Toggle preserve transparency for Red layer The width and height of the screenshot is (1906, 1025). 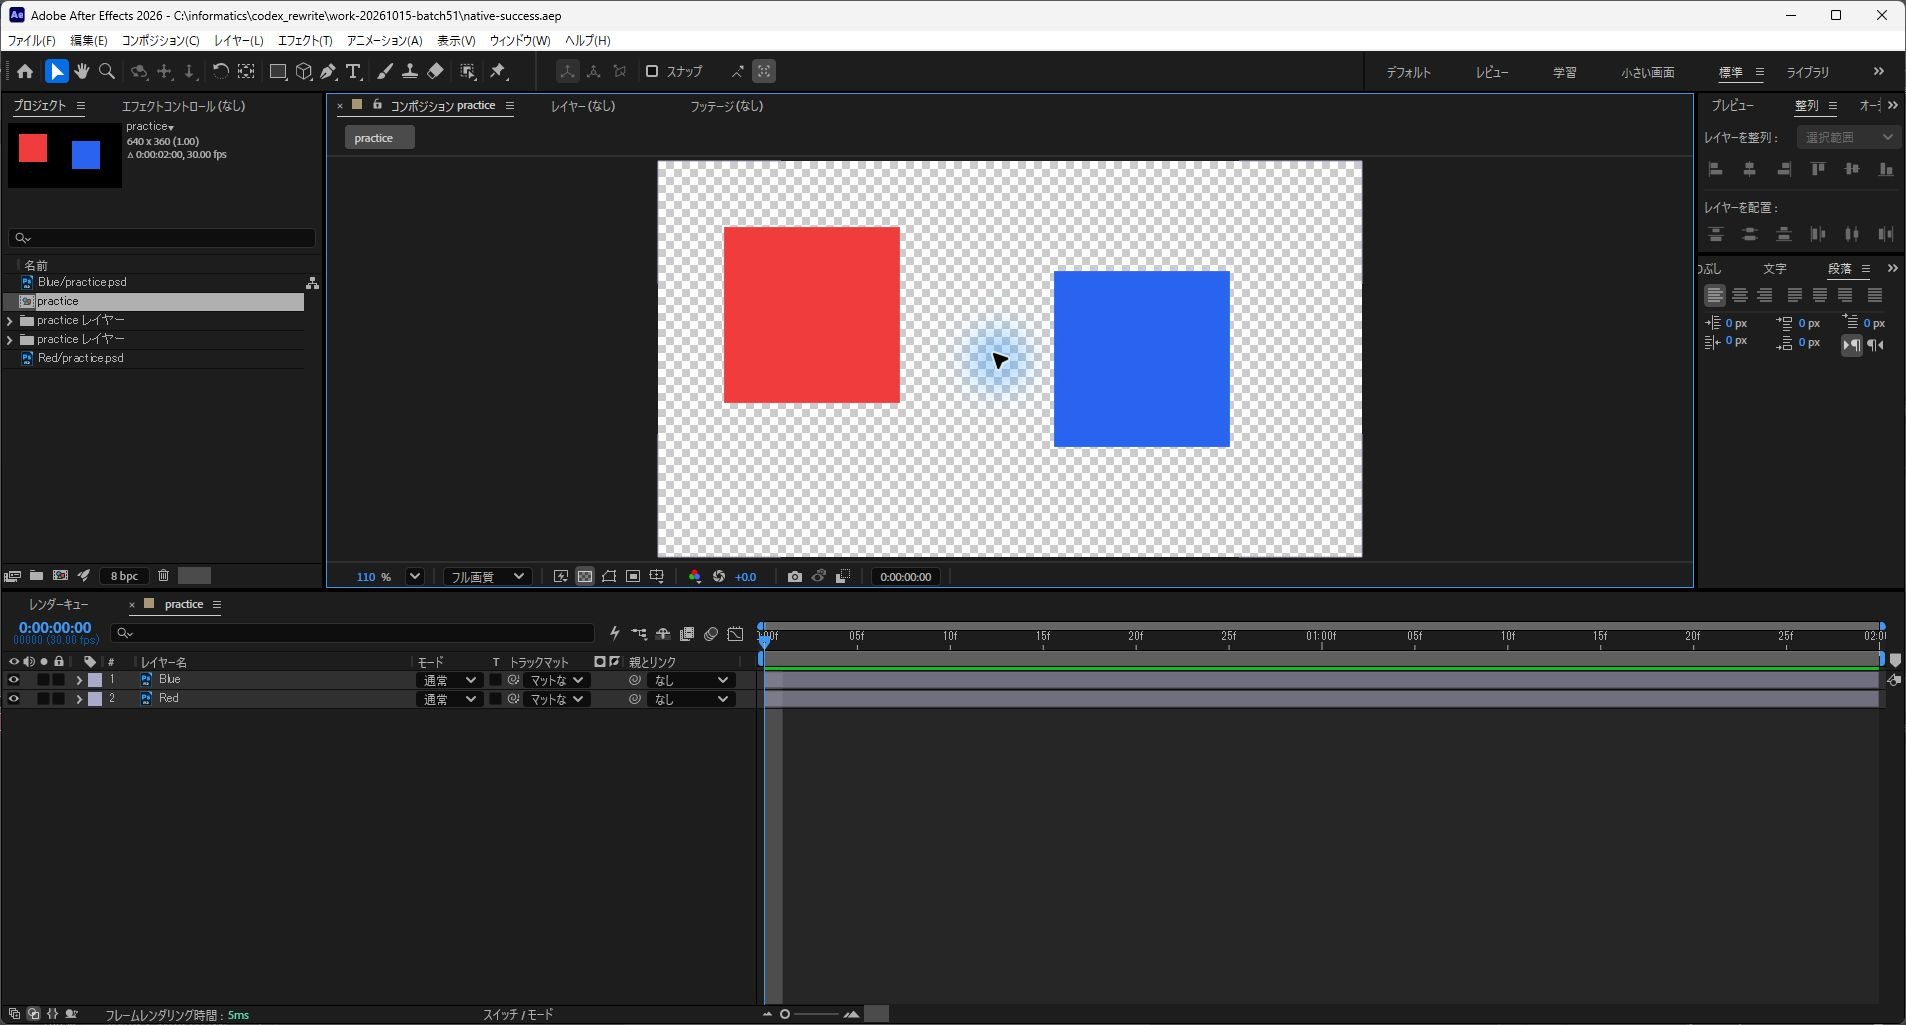point(495,699)
